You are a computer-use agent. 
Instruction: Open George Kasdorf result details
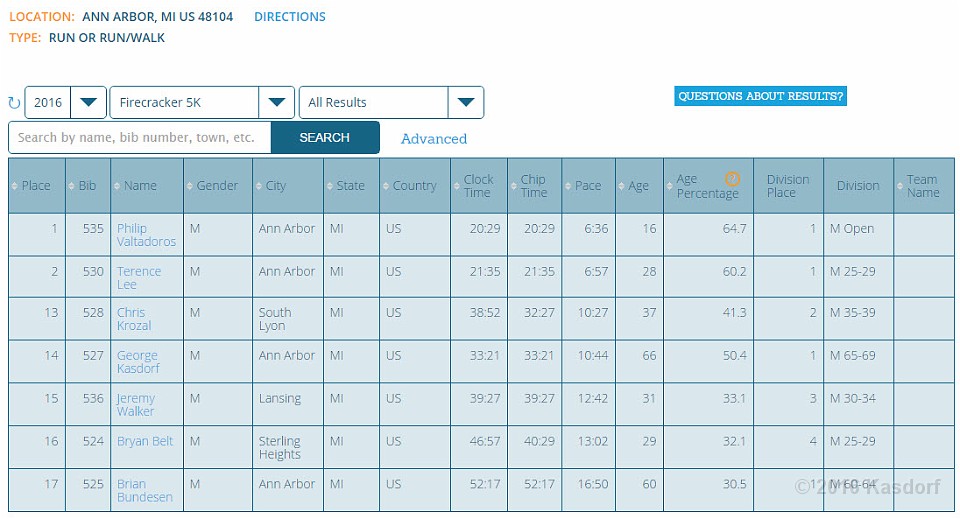[138, 362]
